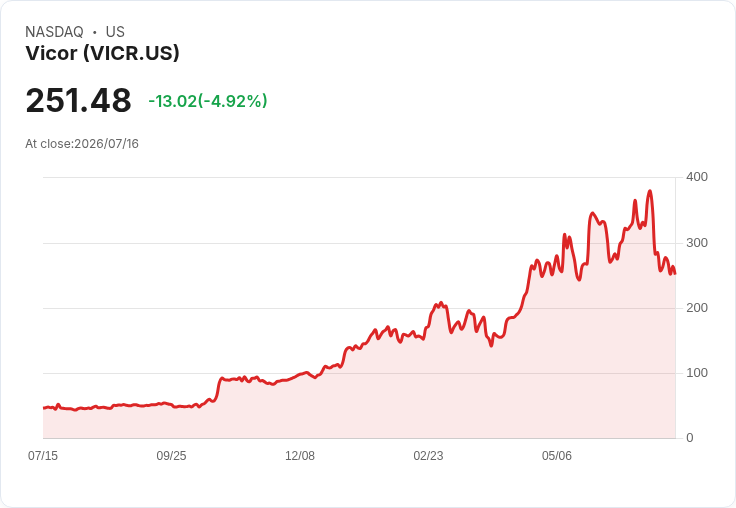The width and height of the screenshot is (736, 508).
Task: Click the current price 251.48
Action: (x=78, y=100)
